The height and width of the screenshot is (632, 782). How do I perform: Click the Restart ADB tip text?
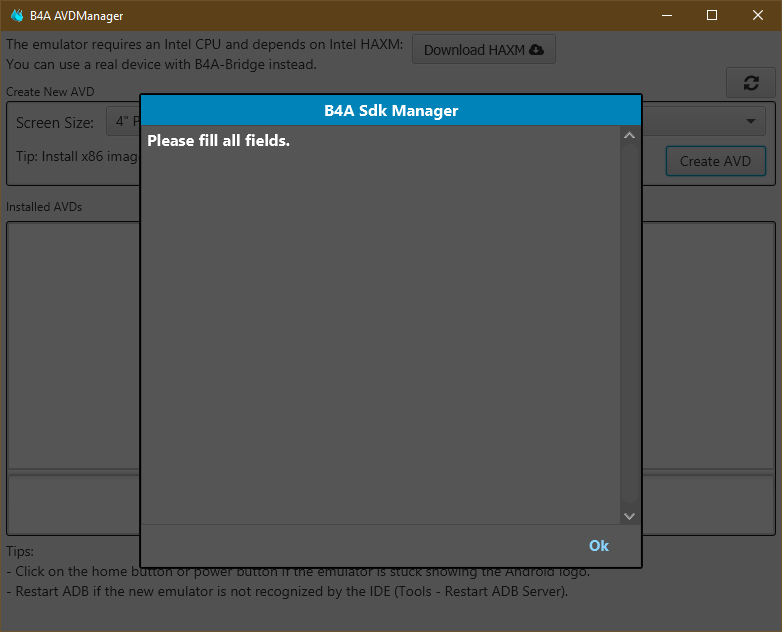click(287, 592)
